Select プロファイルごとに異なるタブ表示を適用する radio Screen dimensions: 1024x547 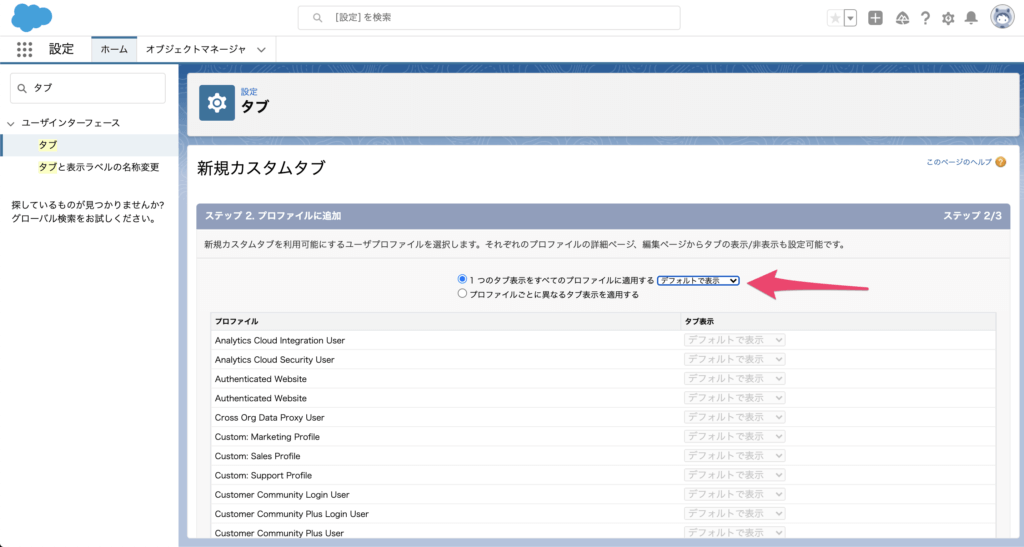pos(462,294)
